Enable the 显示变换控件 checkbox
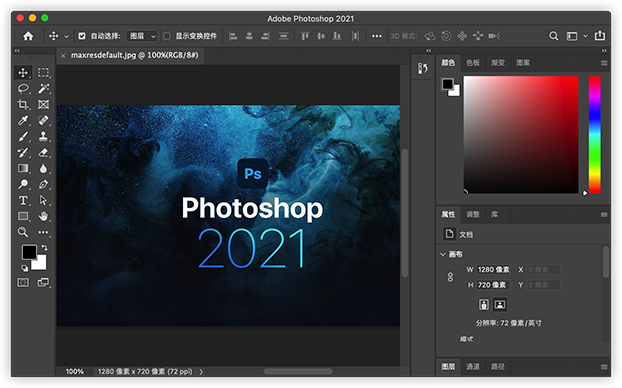The width and height of the screenshot is (622, 388). pyautogui.click(x=167, y=36)
